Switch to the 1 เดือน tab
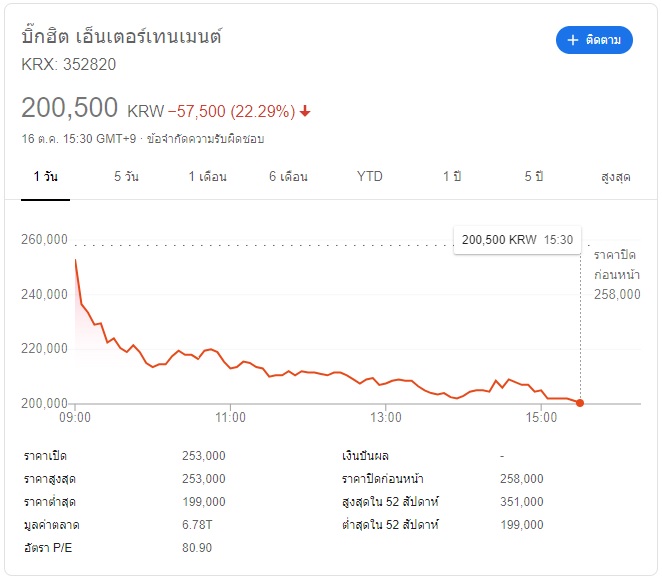Screen dimensions: 662x580 (x=207, y=176)
